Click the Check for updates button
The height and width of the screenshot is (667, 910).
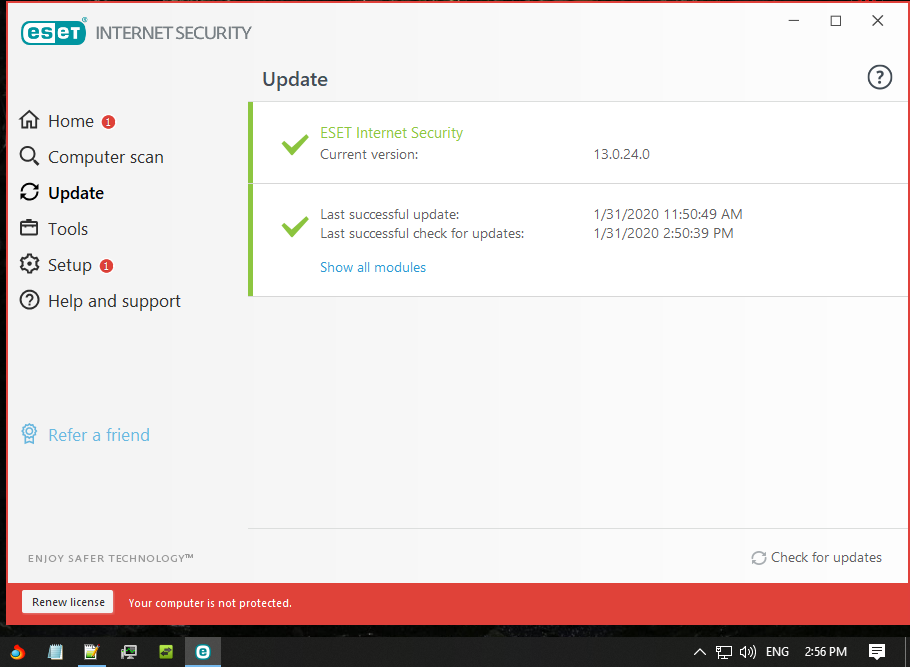[817, 557]
